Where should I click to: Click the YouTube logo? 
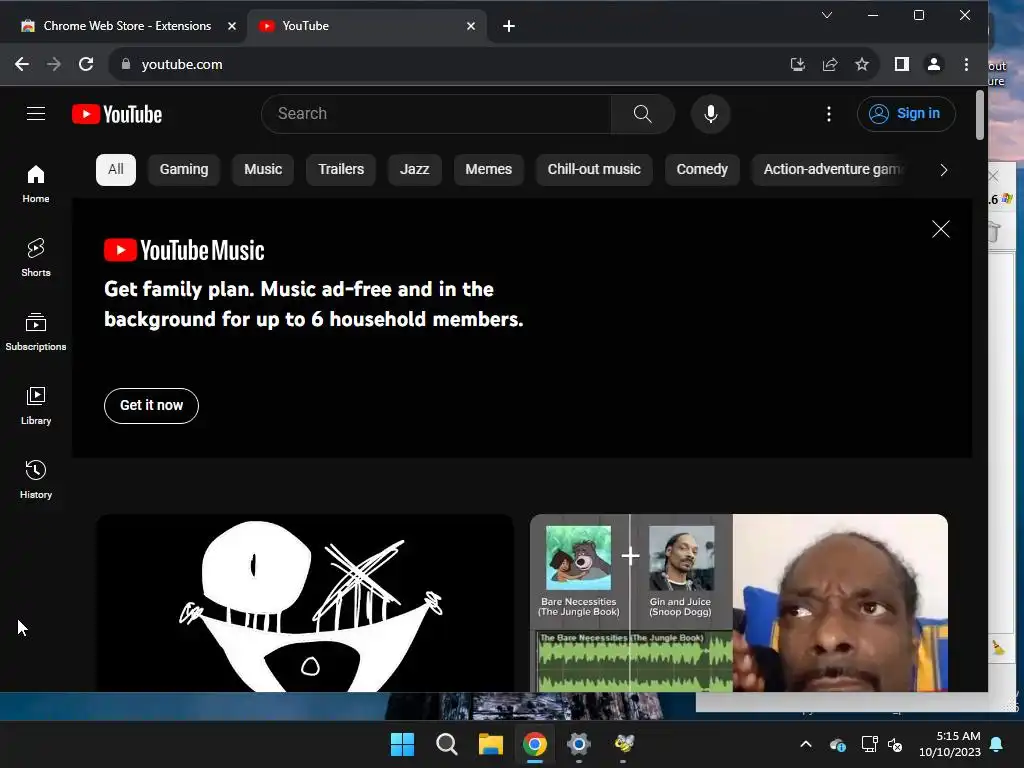[117, 114]
